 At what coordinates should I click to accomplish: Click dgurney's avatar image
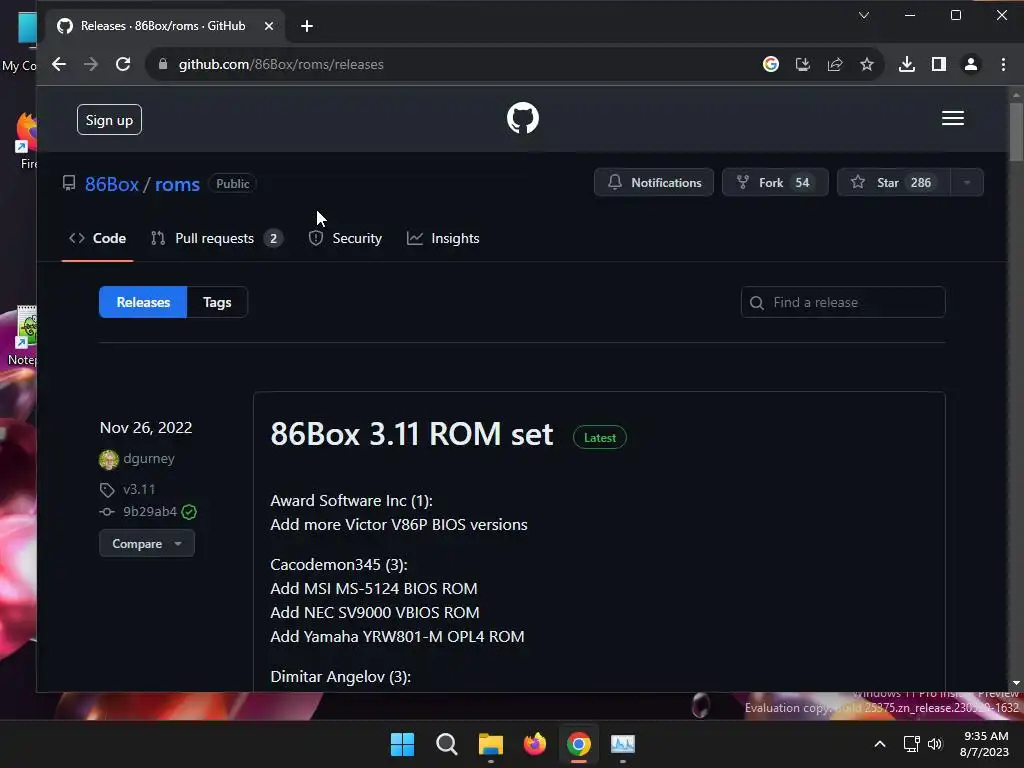(108, 460)
